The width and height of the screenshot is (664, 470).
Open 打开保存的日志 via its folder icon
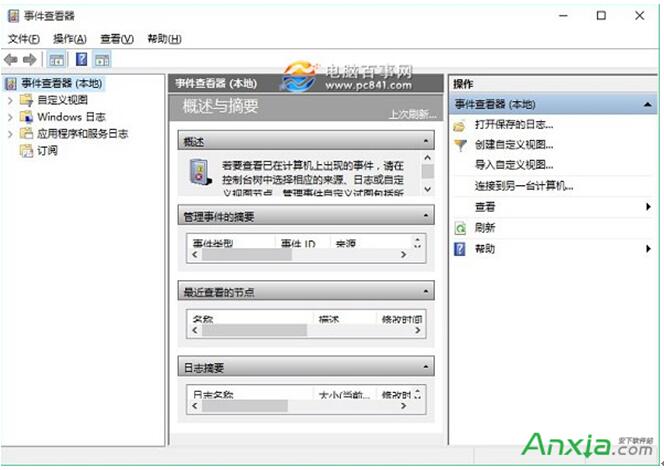tap(460, 125)
